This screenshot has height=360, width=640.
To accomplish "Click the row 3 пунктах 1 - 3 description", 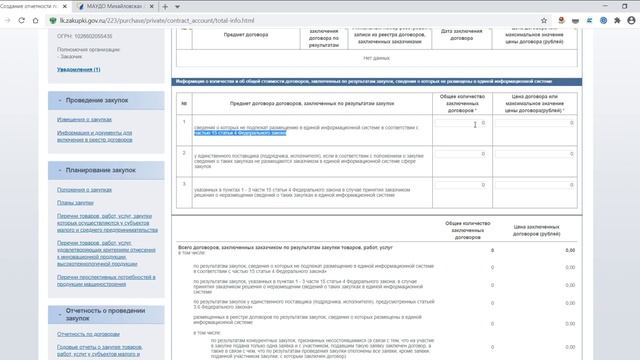I will [x=302, y=193].
